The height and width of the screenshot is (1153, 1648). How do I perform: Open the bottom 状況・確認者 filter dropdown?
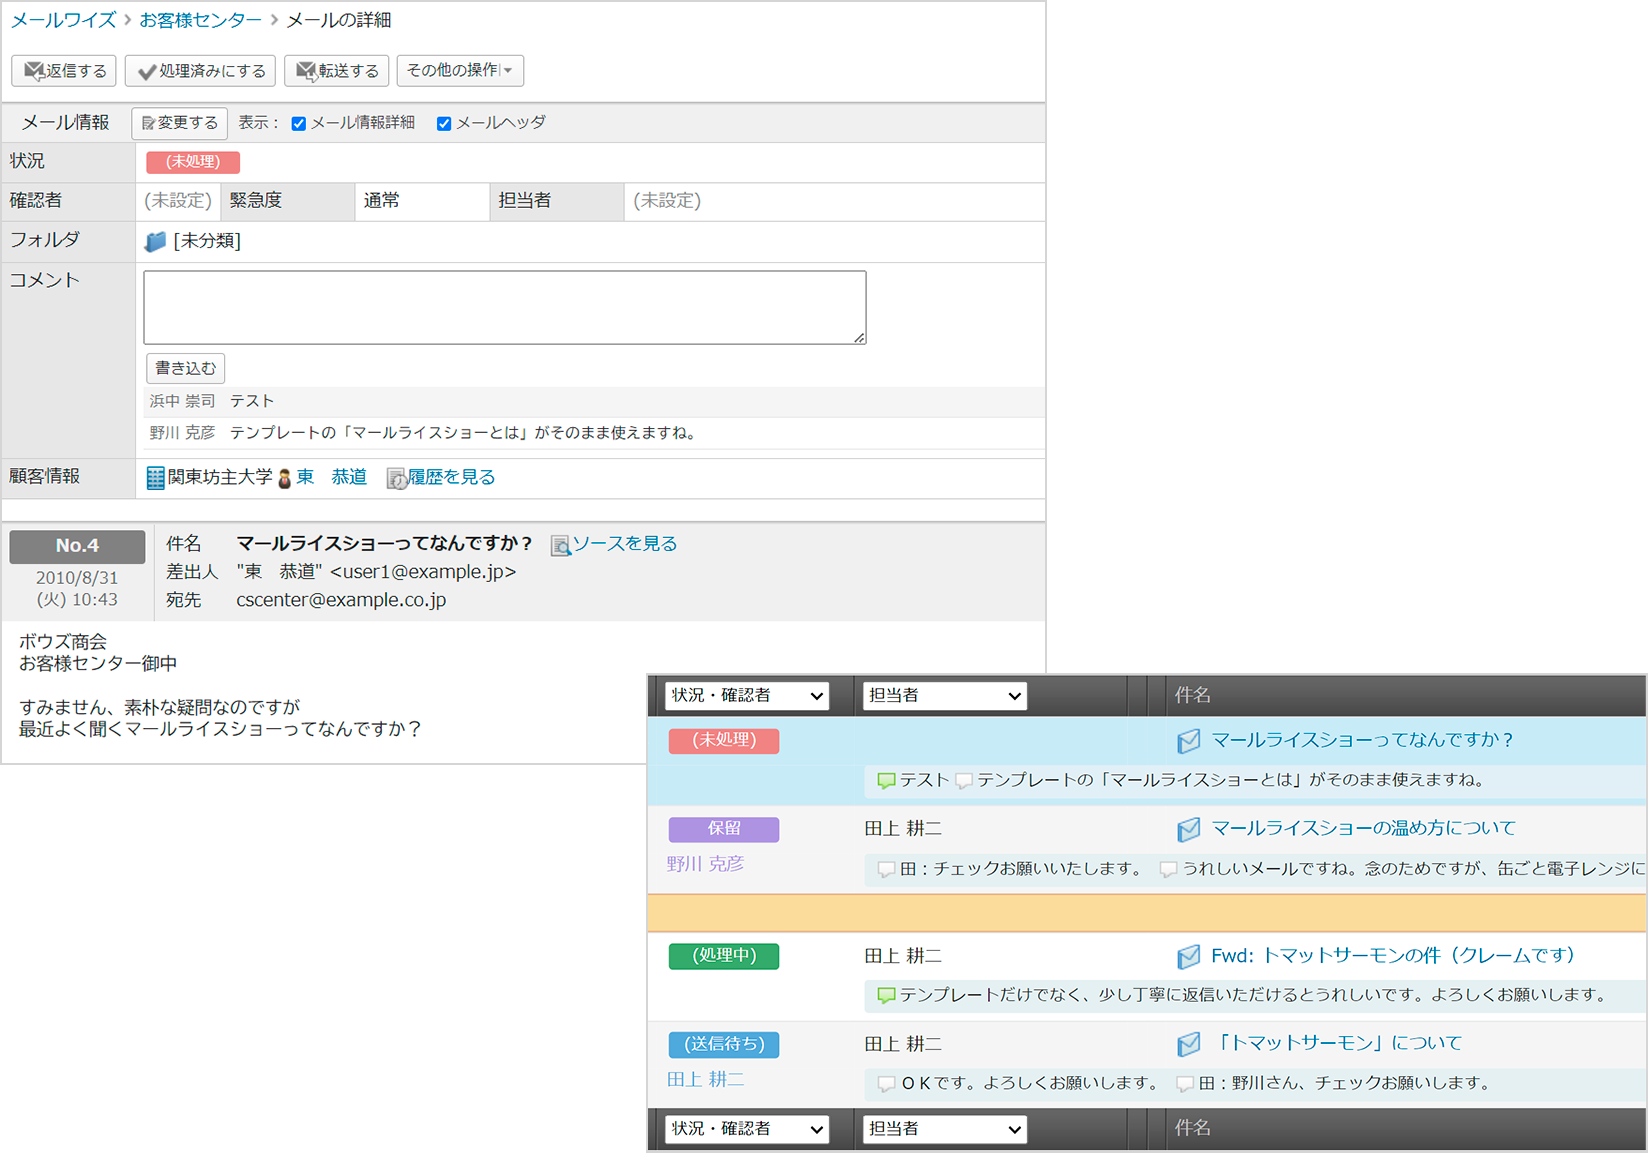747,1129
